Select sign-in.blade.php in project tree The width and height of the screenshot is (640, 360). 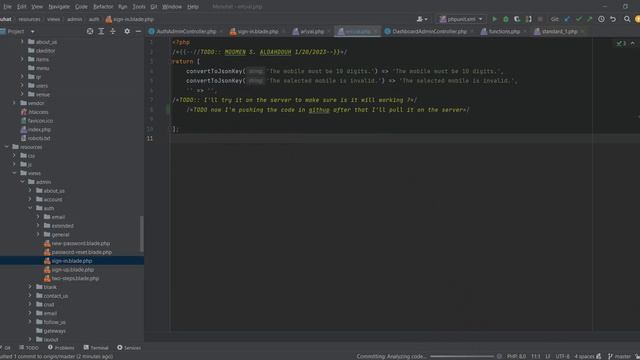coord(72,260)
